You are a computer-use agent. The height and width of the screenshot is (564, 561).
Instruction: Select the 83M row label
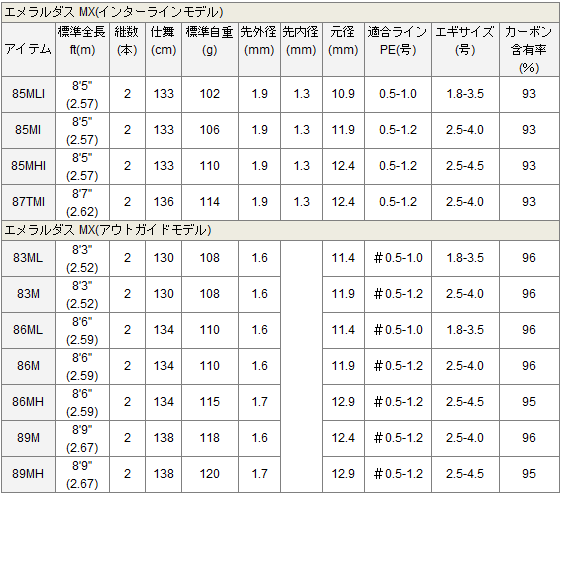pyautogui.click(x=28, y=294)
